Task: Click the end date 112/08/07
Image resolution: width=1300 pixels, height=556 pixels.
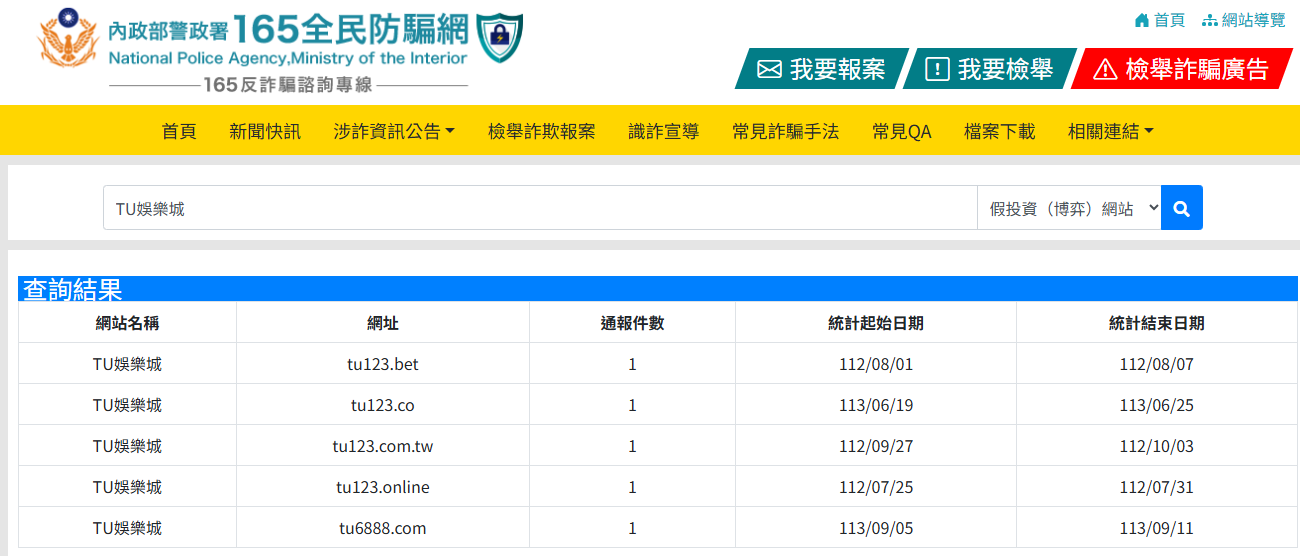Action: coord(1157,364)
